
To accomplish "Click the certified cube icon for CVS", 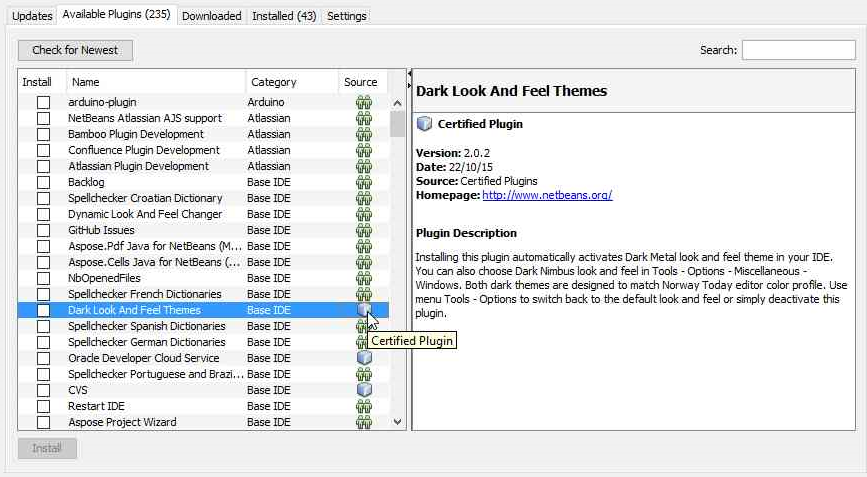I will click(364, 390).
